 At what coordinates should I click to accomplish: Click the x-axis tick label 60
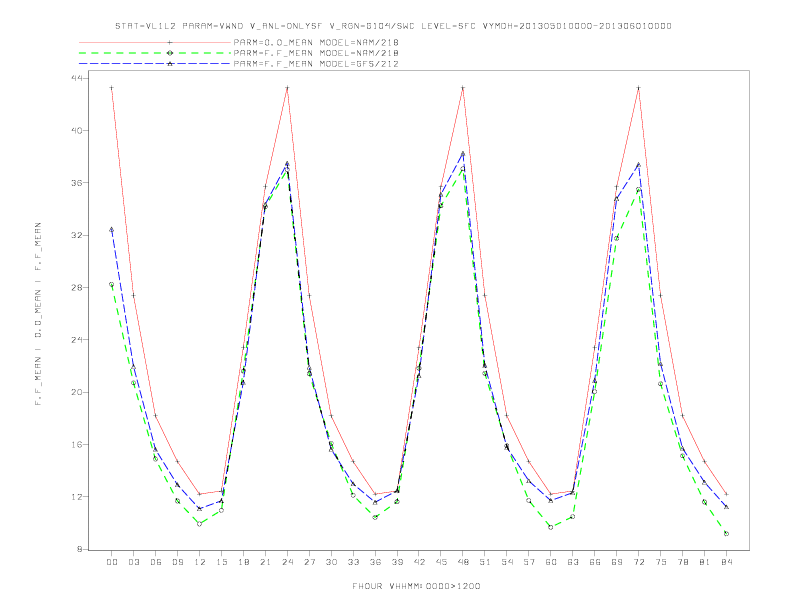[x=551, y=562]
